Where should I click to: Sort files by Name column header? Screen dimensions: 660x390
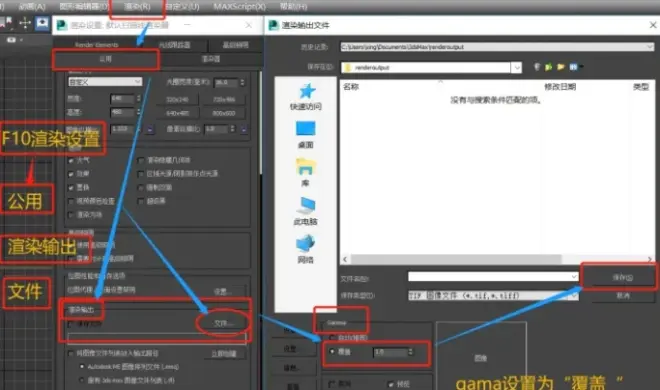[x=351, y=87]
